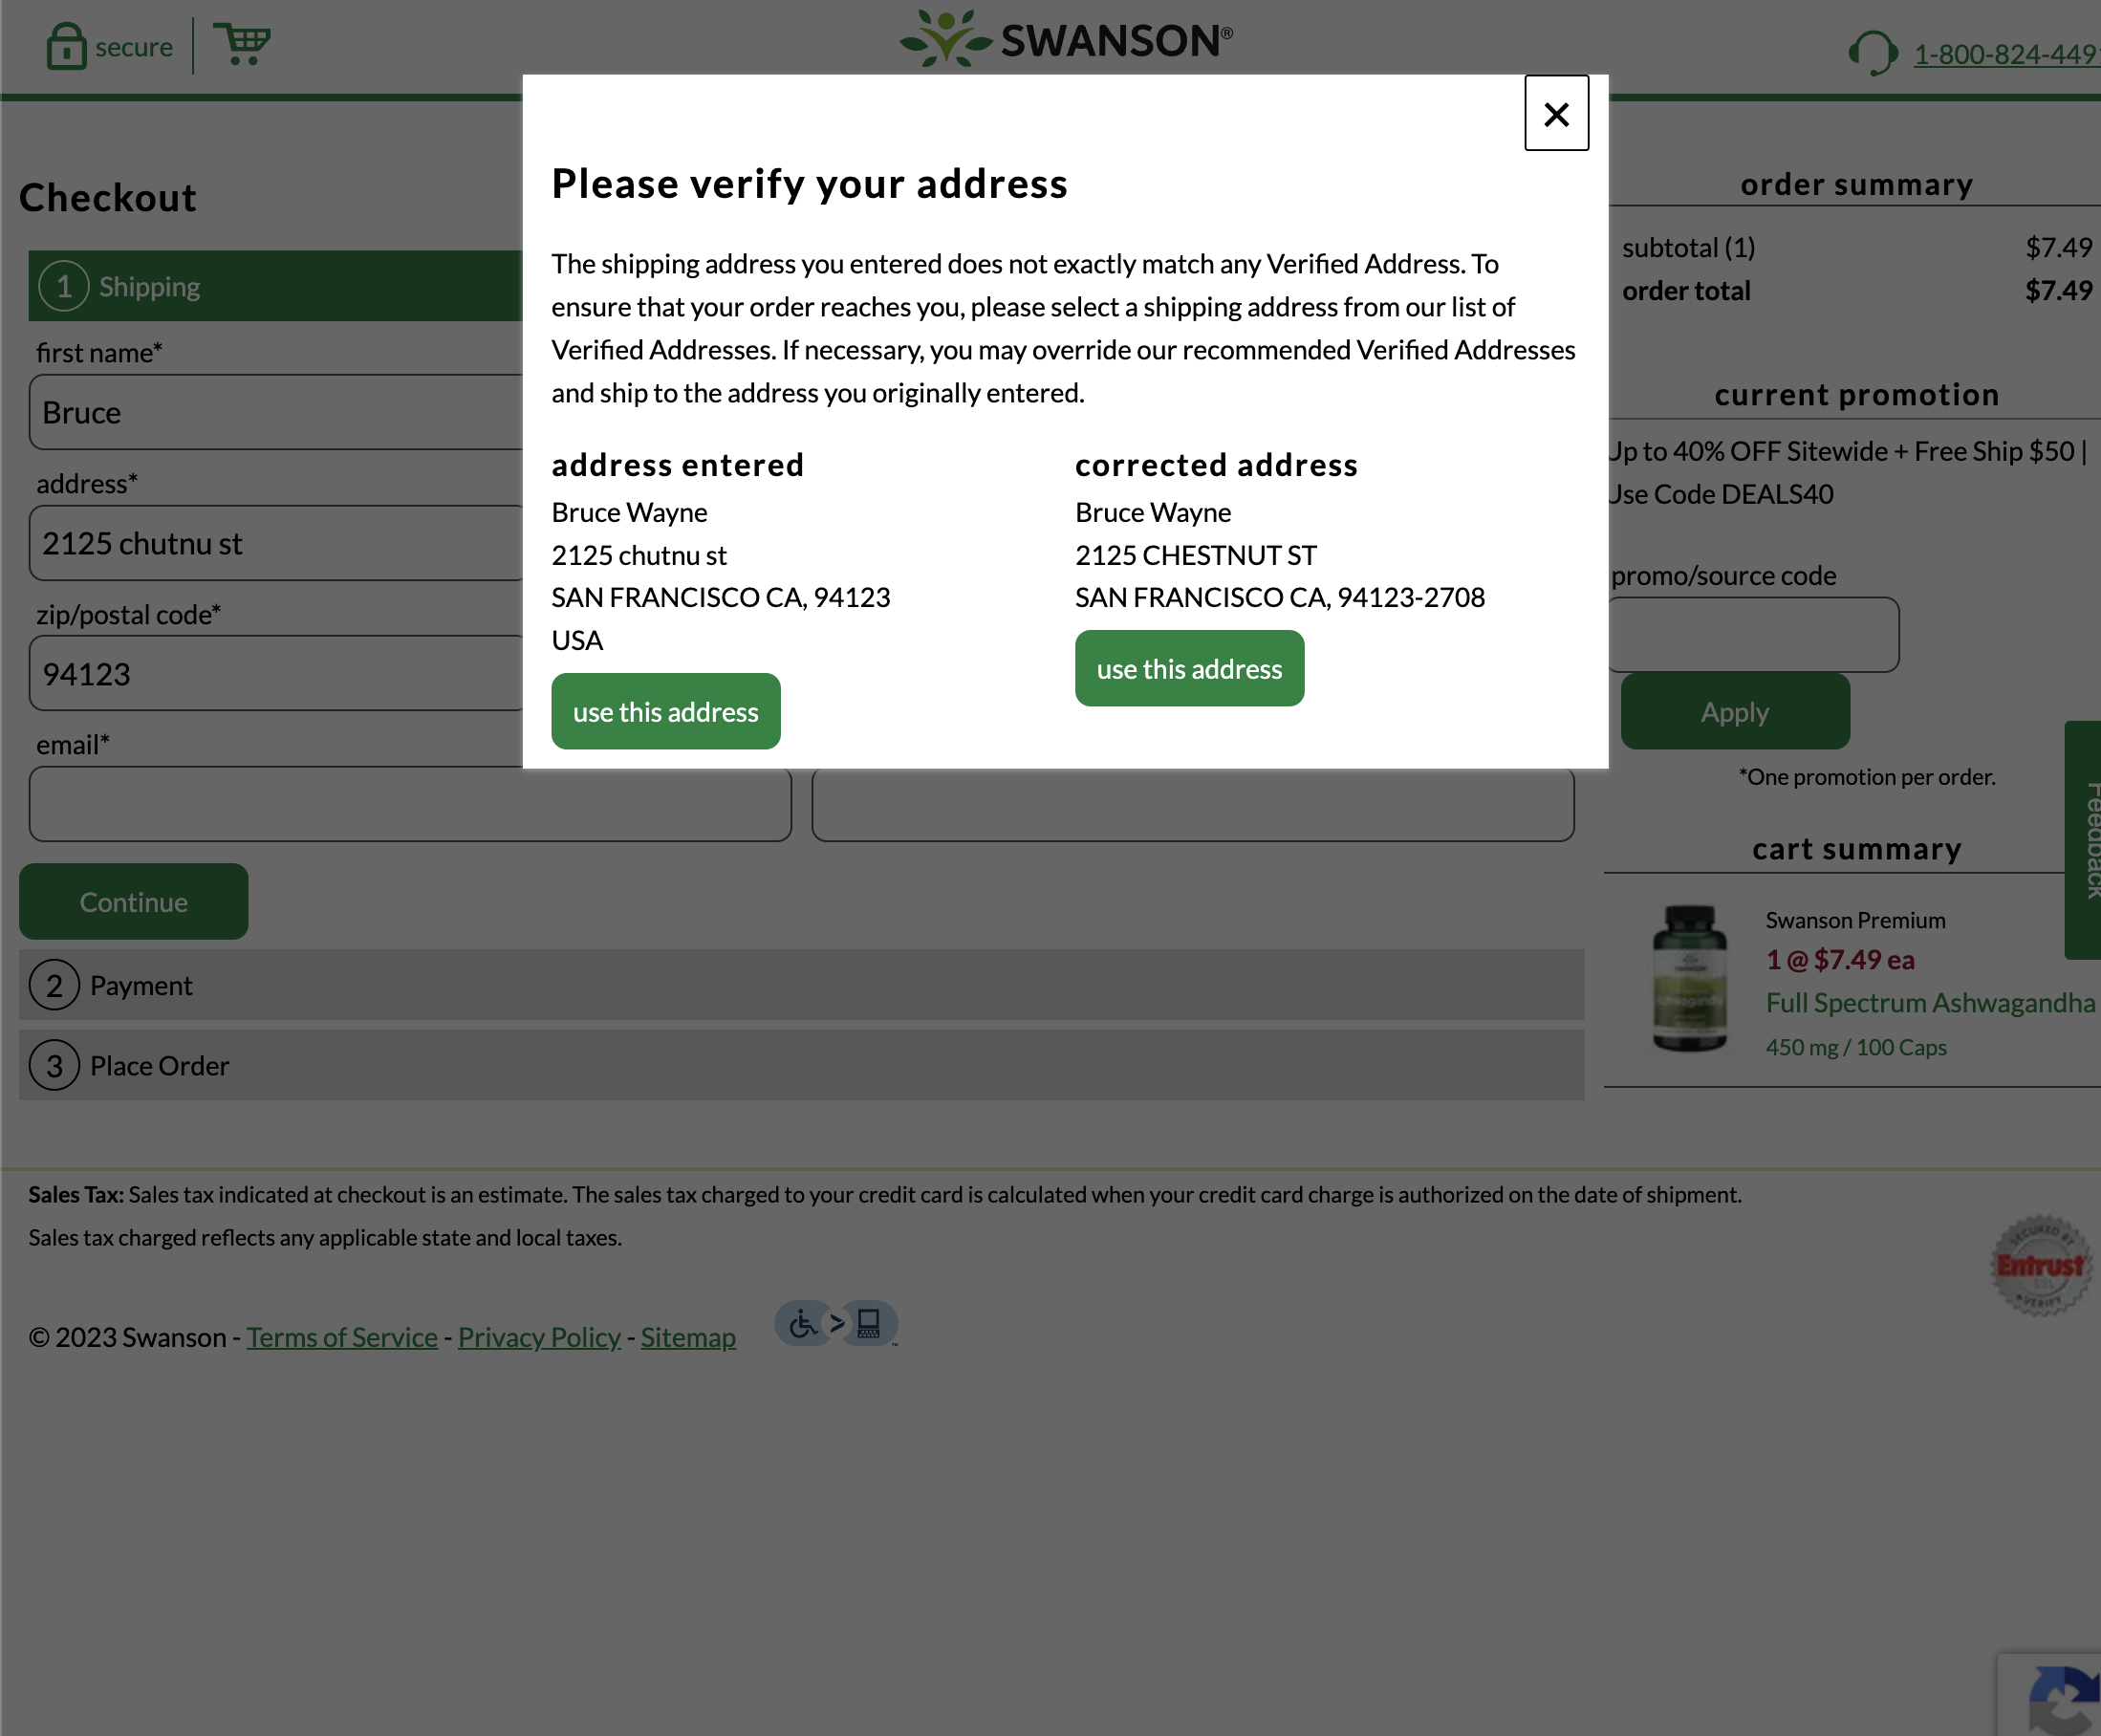Image resolution: width=2101 pixels, height=1736 pixels.
Task: Click the Swanson logo
Action: click(1063, 39)
